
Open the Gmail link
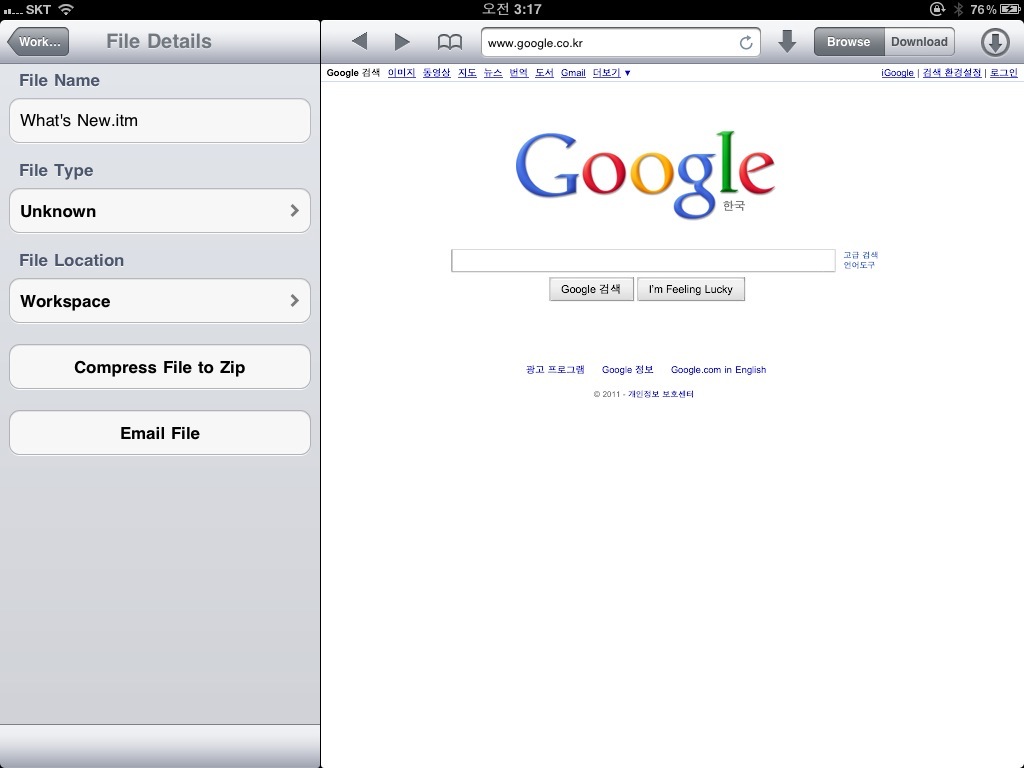coord(573,72)
